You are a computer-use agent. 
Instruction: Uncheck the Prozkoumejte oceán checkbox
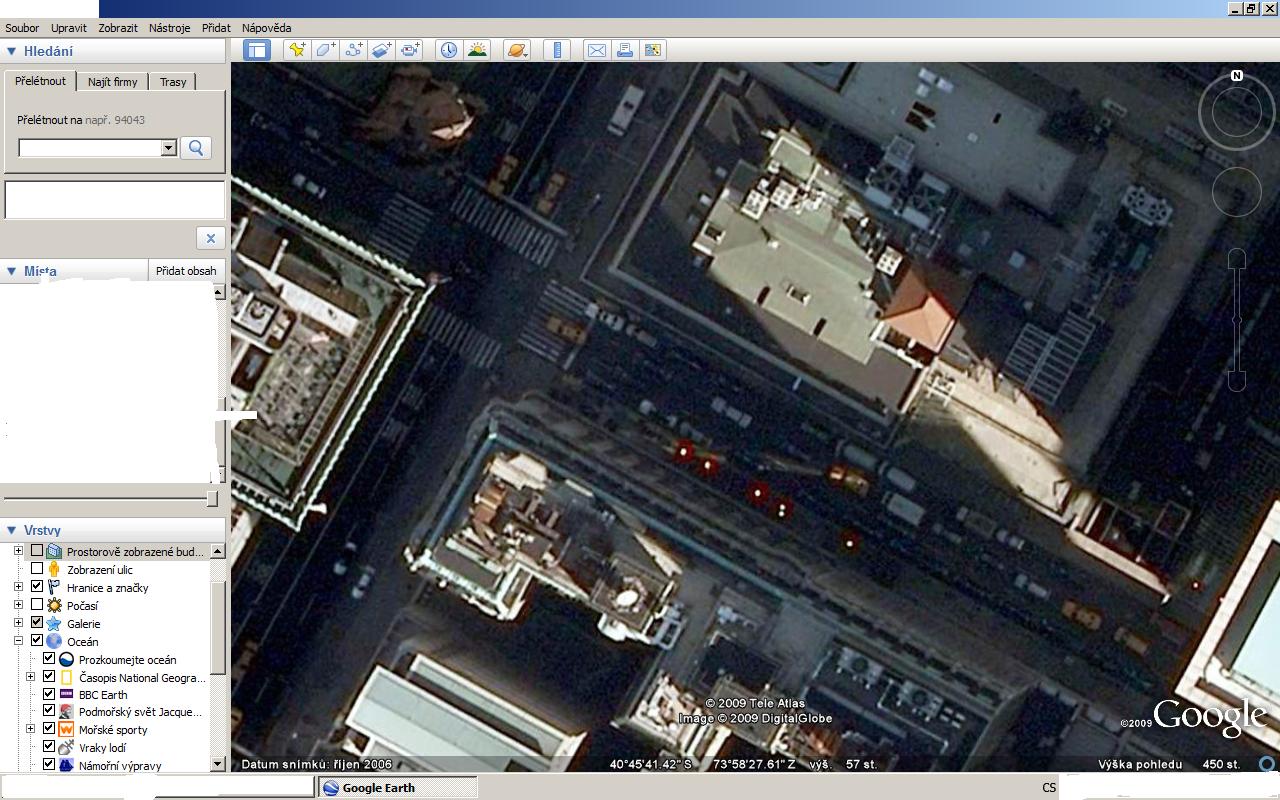click(49, 659)
